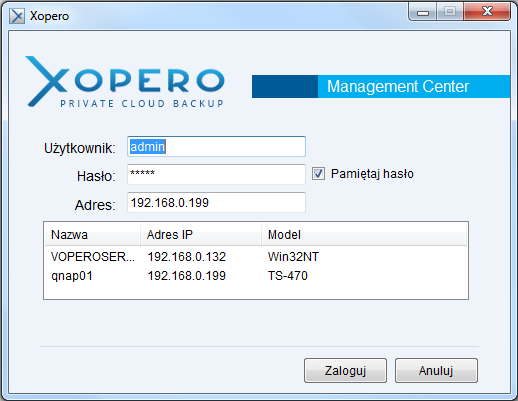Screen dimensions: 518x401
Task: Click the Zaloguj button
Action: click(345, 371)
